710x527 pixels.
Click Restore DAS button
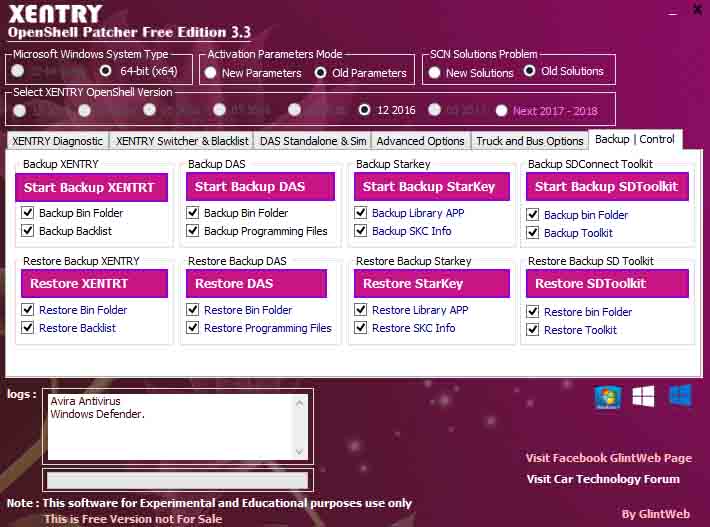[x=256, y=283]
